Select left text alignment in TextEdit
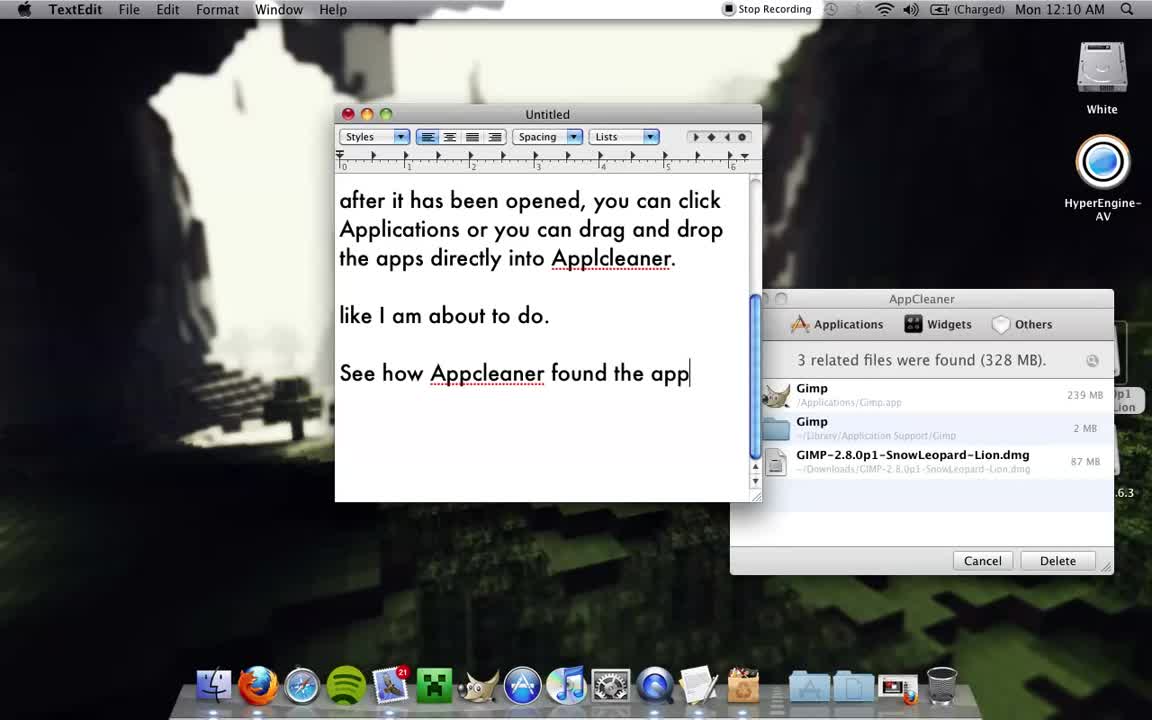This screenshot has height=720, width=1152. click(428, 137)
